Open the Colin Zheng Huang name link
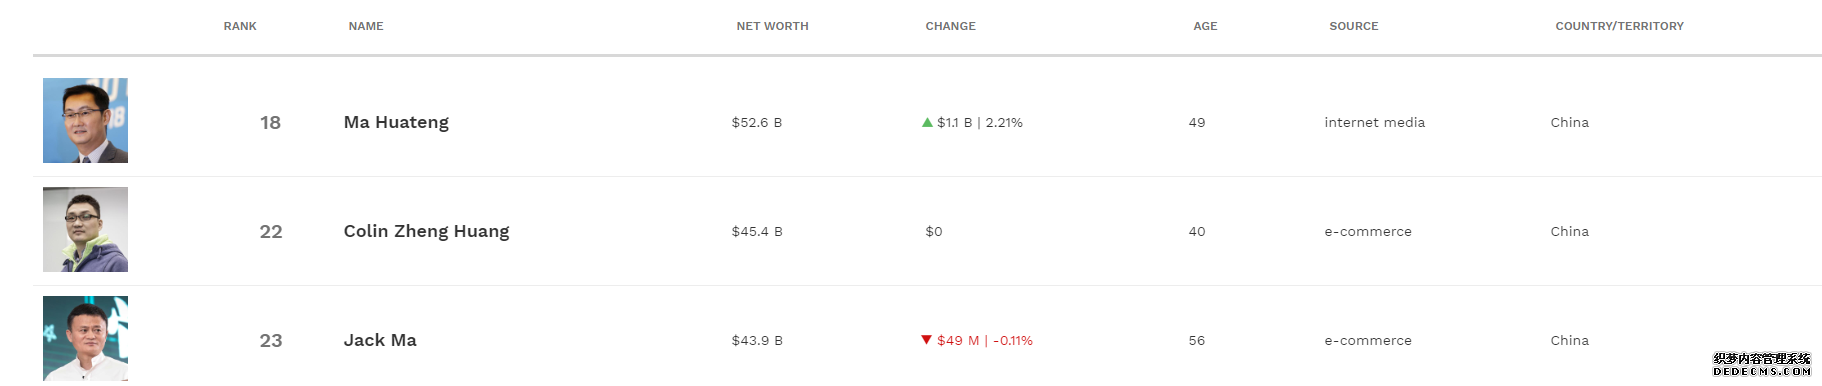Viewport: 1822px width, 386px height. point(426,231)
